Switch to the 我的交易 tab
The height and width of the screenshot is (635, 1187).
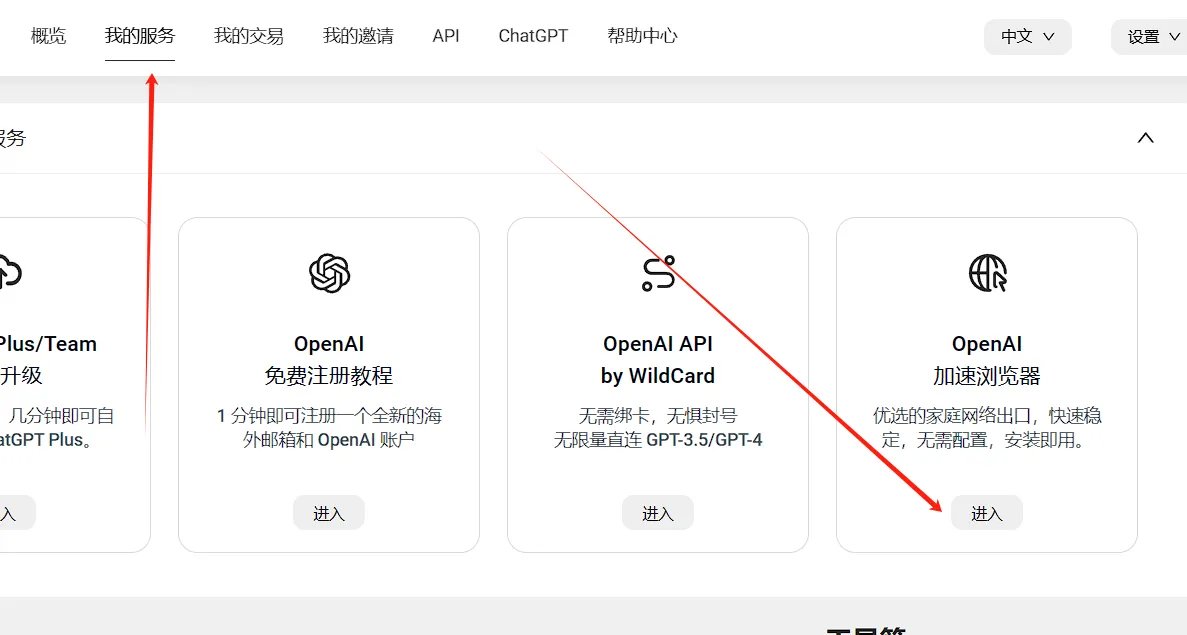click(248, 36)
